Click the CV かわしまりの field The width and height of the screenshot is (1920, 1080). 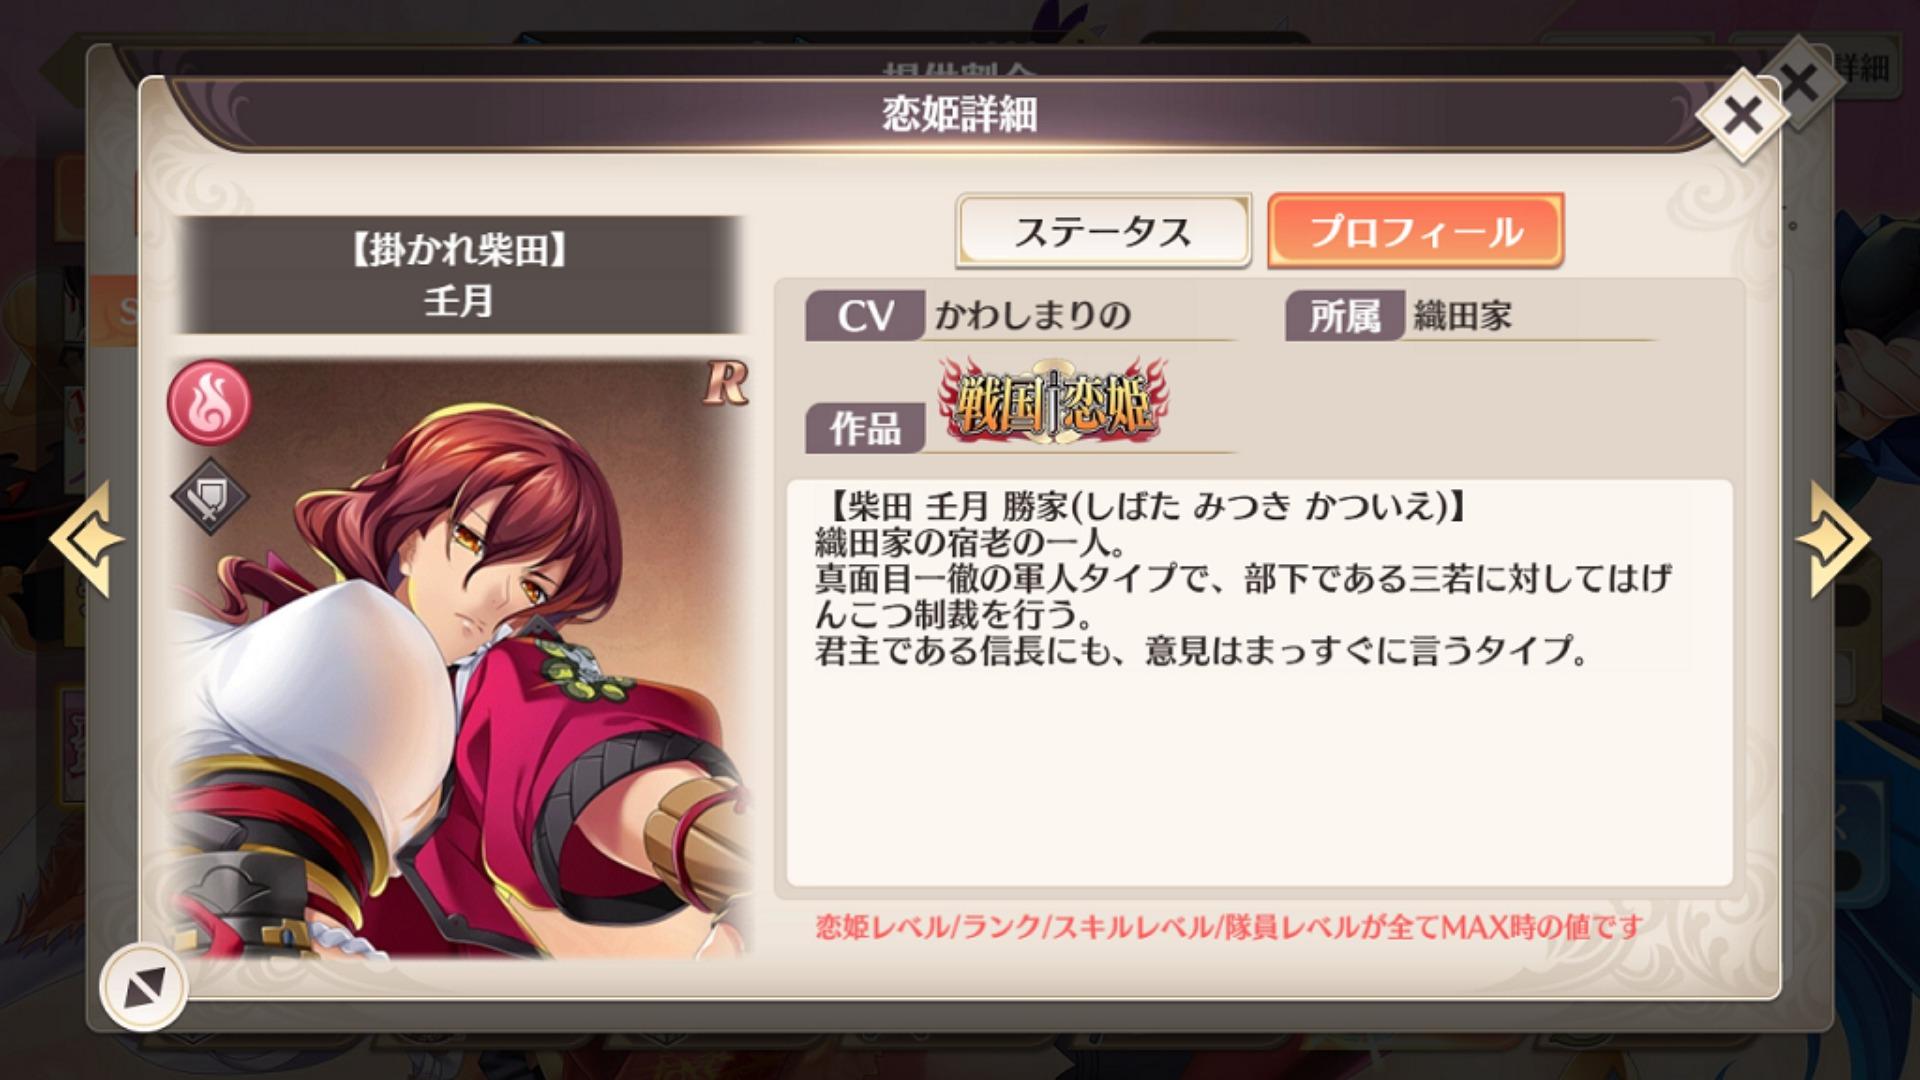pyautogui.click(x=1021, y=316)
